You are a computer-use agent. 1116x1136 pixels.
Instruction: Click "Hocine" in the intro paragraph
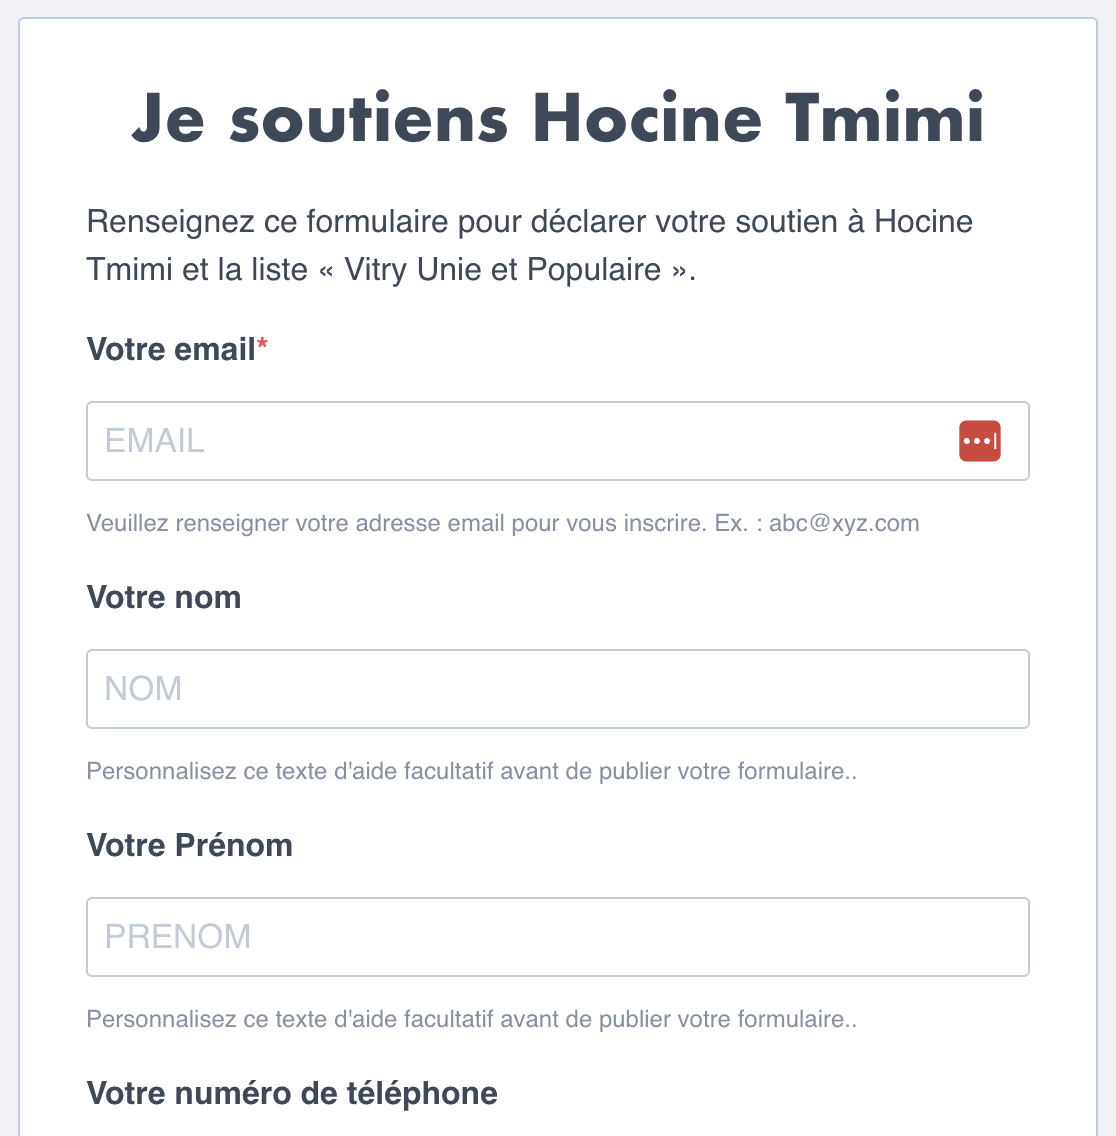[x=923, y=221]
